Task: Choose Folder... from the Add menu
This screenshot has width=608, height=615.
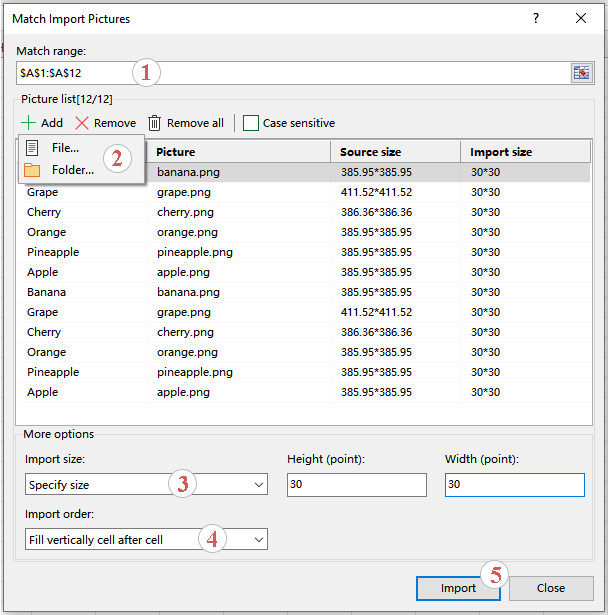Action: pyautogui.click(x=72, y=170)
